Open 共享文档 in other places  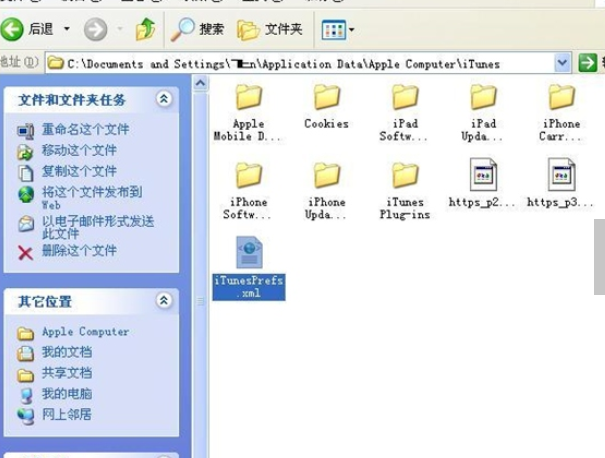coord(67,373)
